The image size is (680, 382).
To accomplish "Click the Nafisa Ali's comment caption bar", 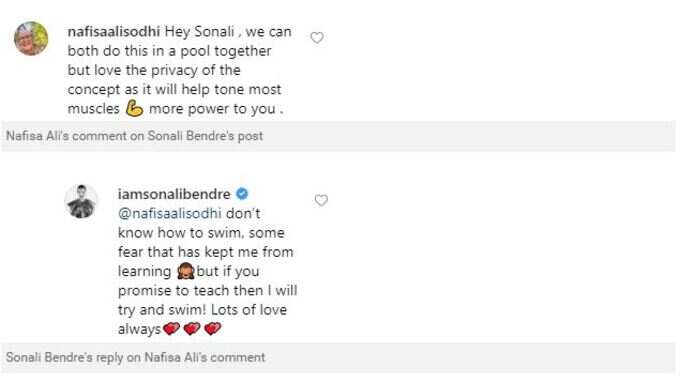I will (338, 136).
